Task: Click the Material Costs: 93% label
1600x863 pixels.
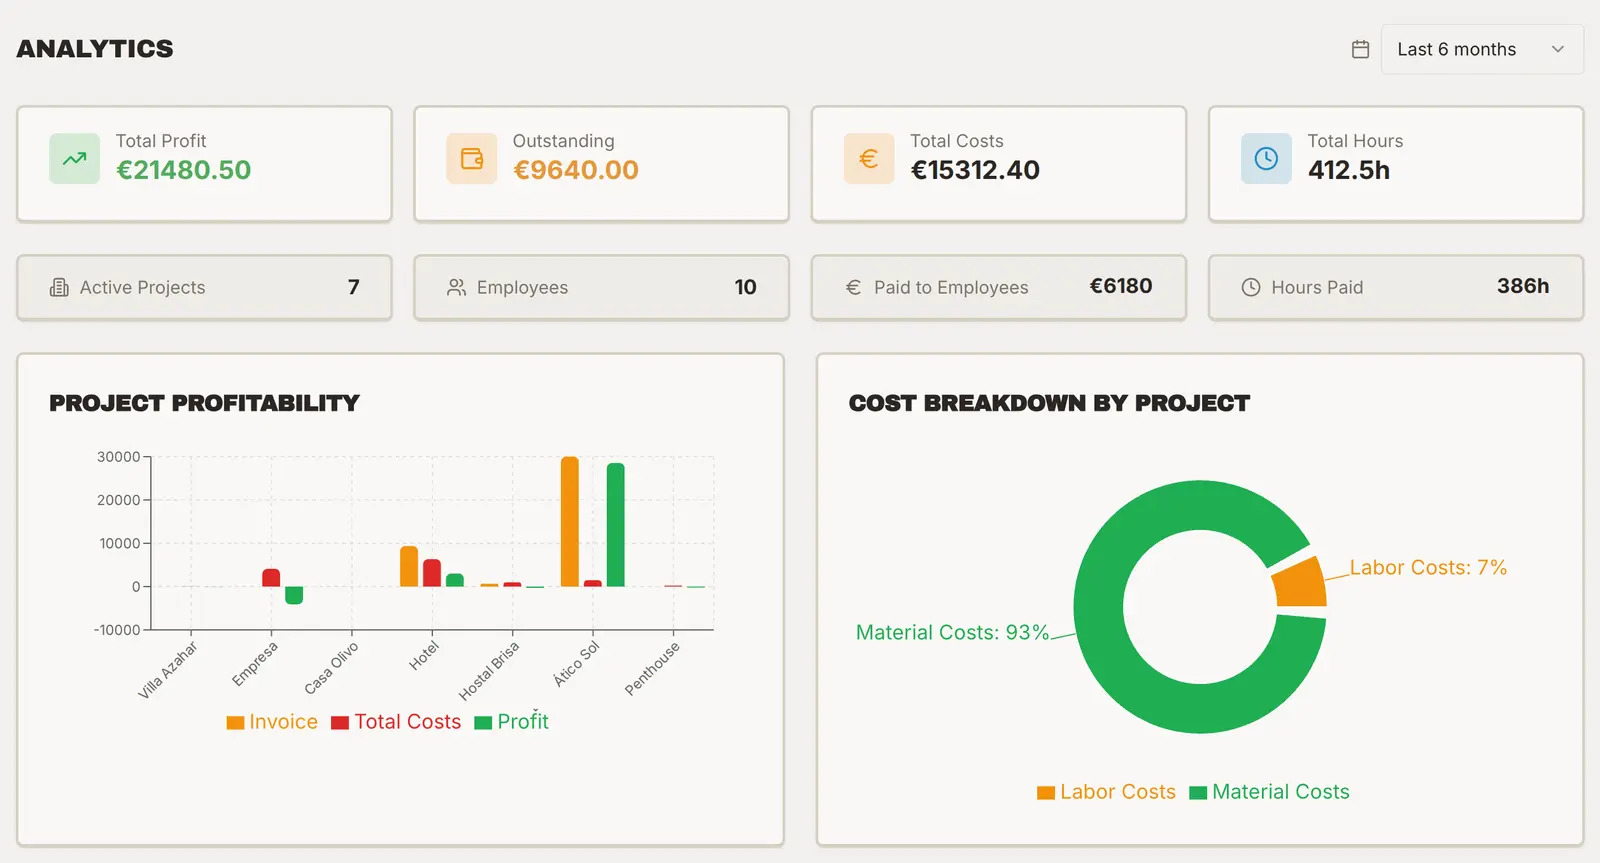Action: pyautogui.click(x=952, y=633)
